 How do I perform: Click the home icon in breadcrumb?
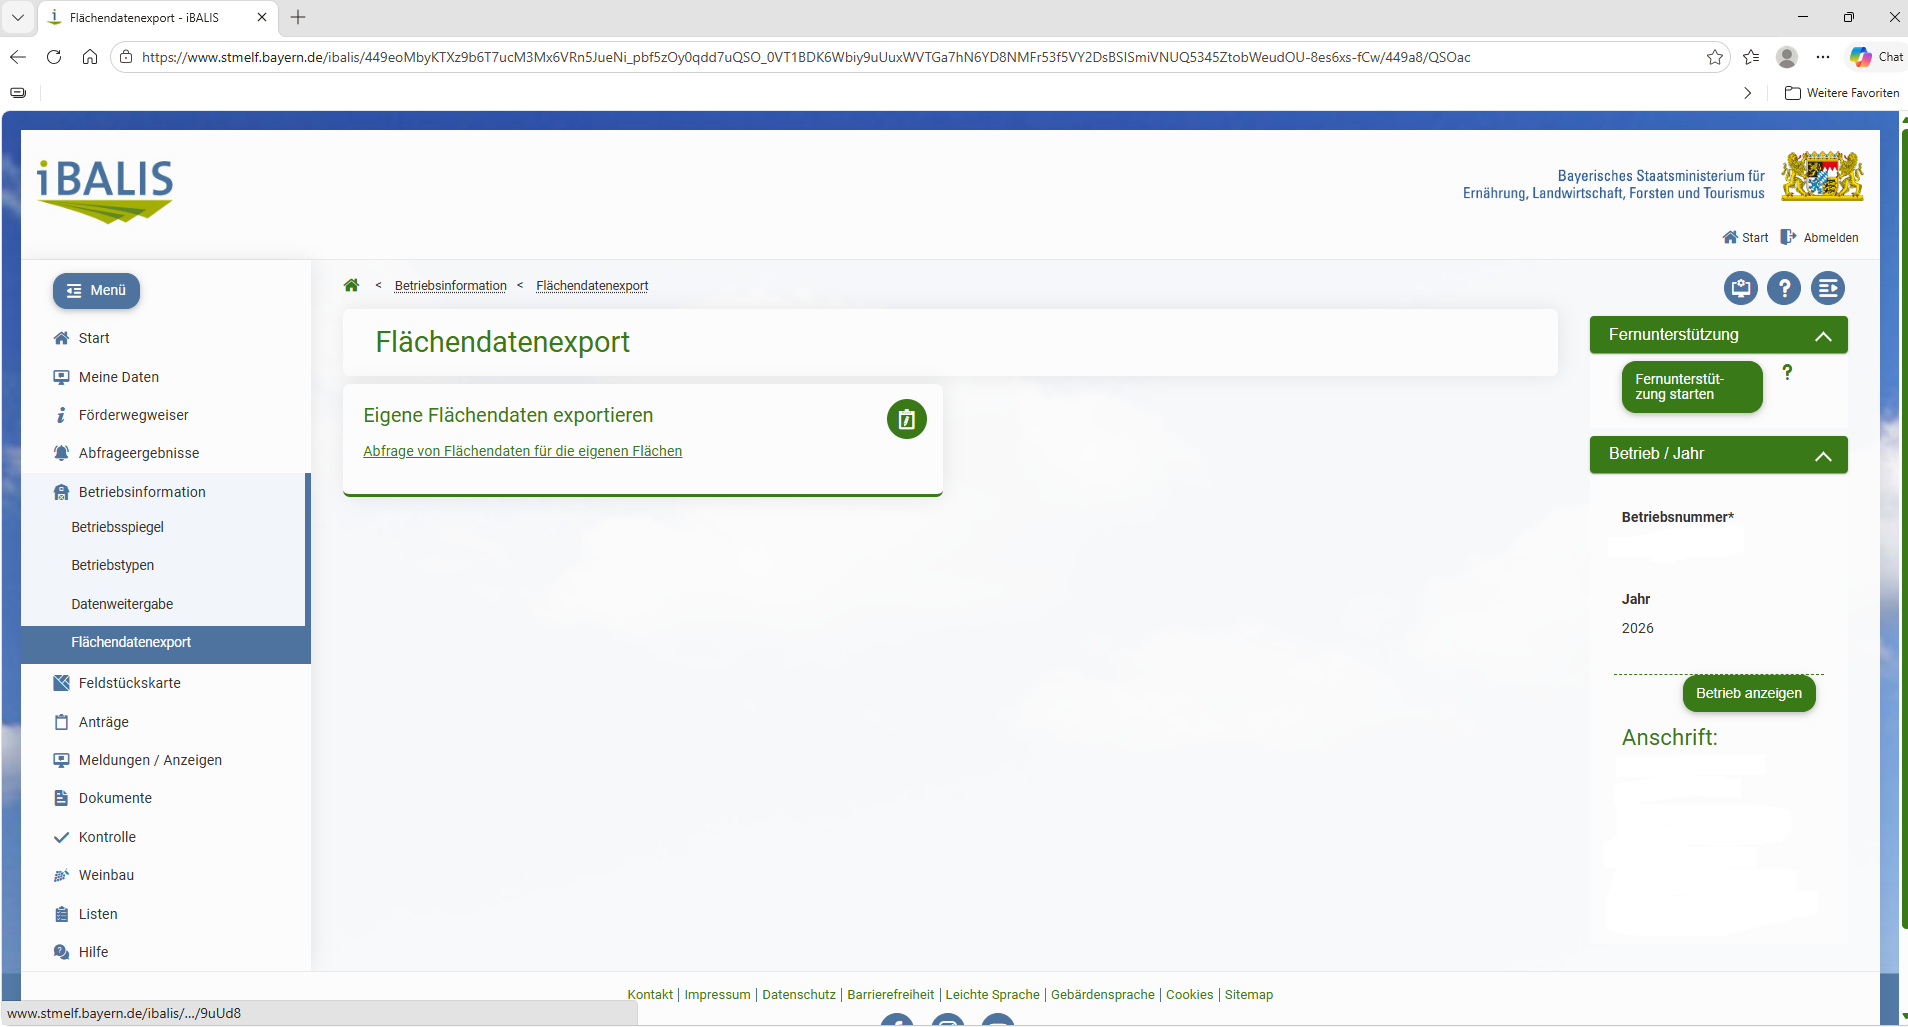[x=351, y=286]
